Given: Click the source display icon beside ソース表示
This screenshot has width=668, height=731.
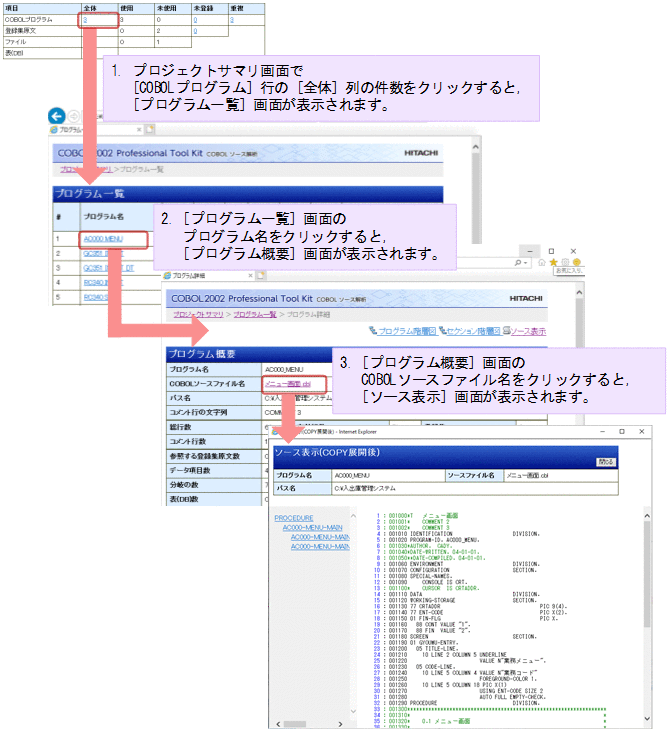Looking at the screenshot, I should 507,330.
